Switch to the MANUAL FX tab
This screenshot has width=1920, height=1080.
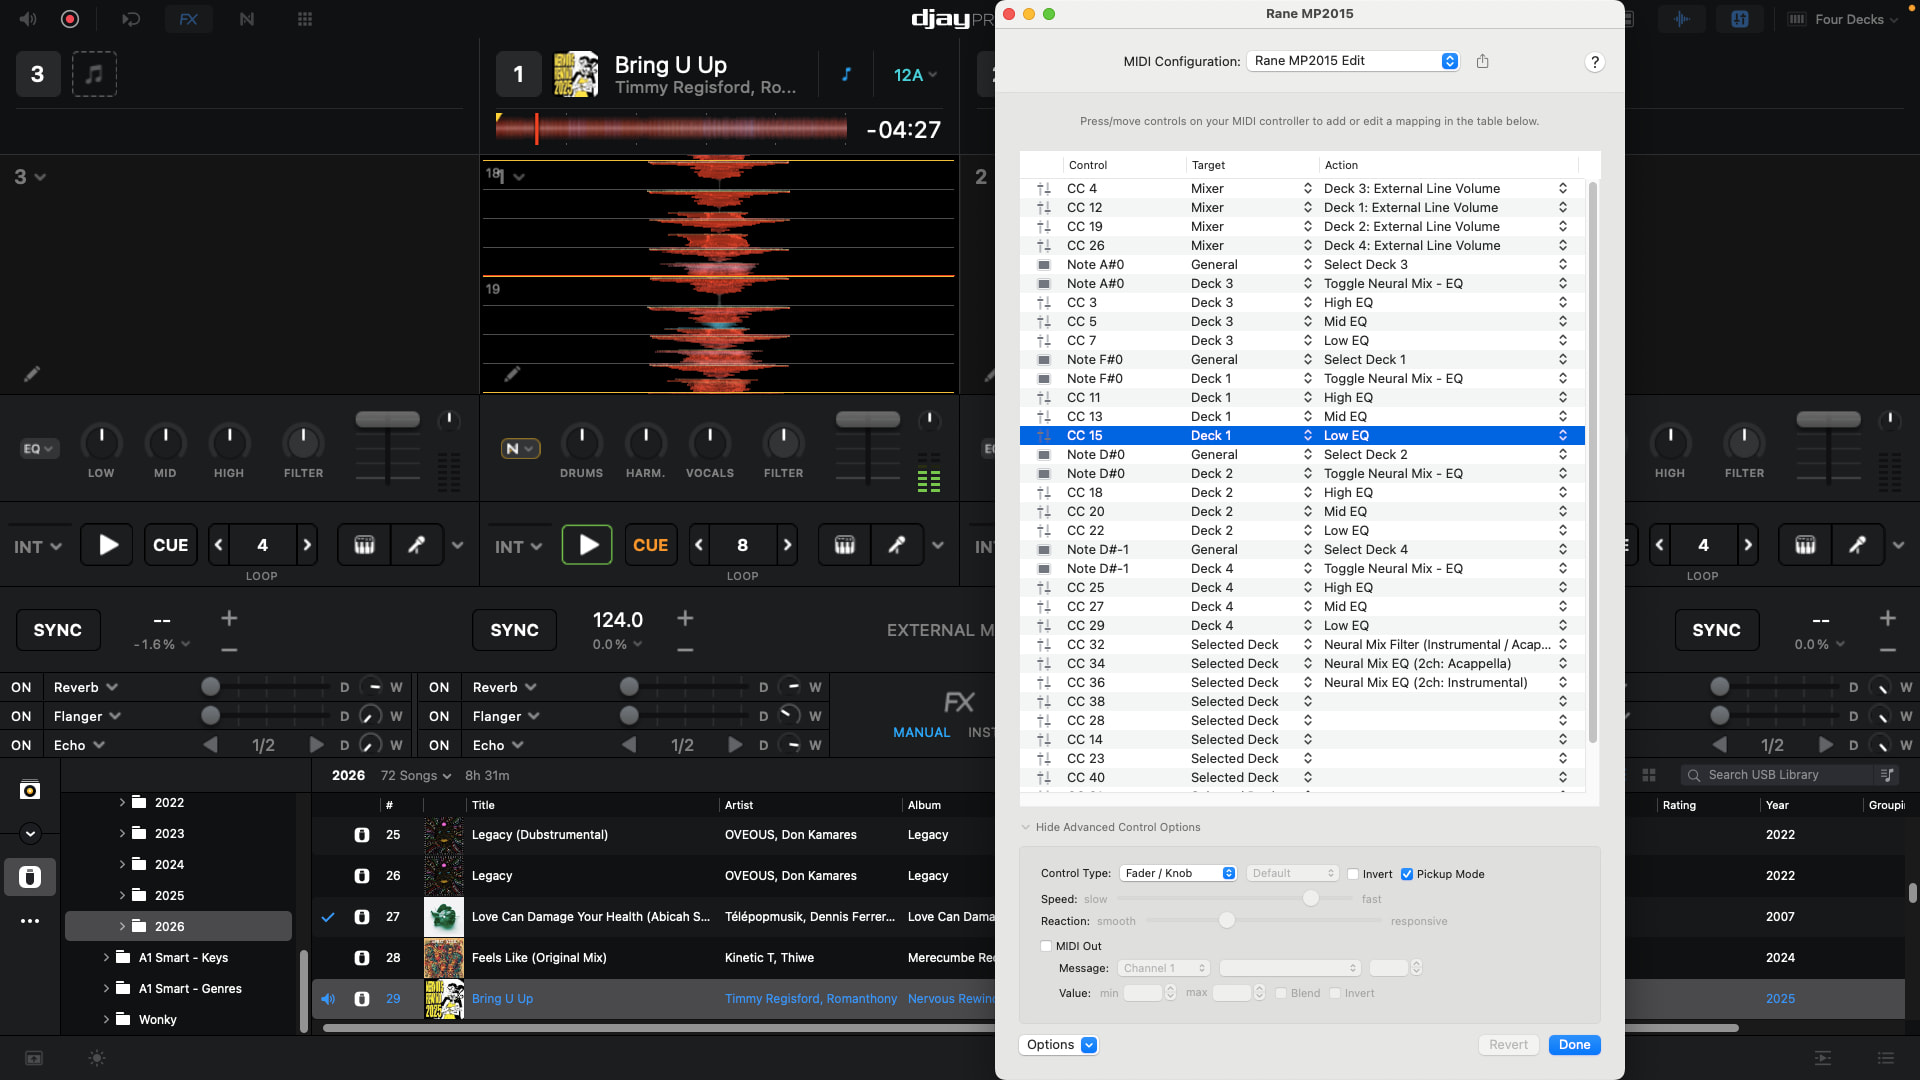(921, 732)
